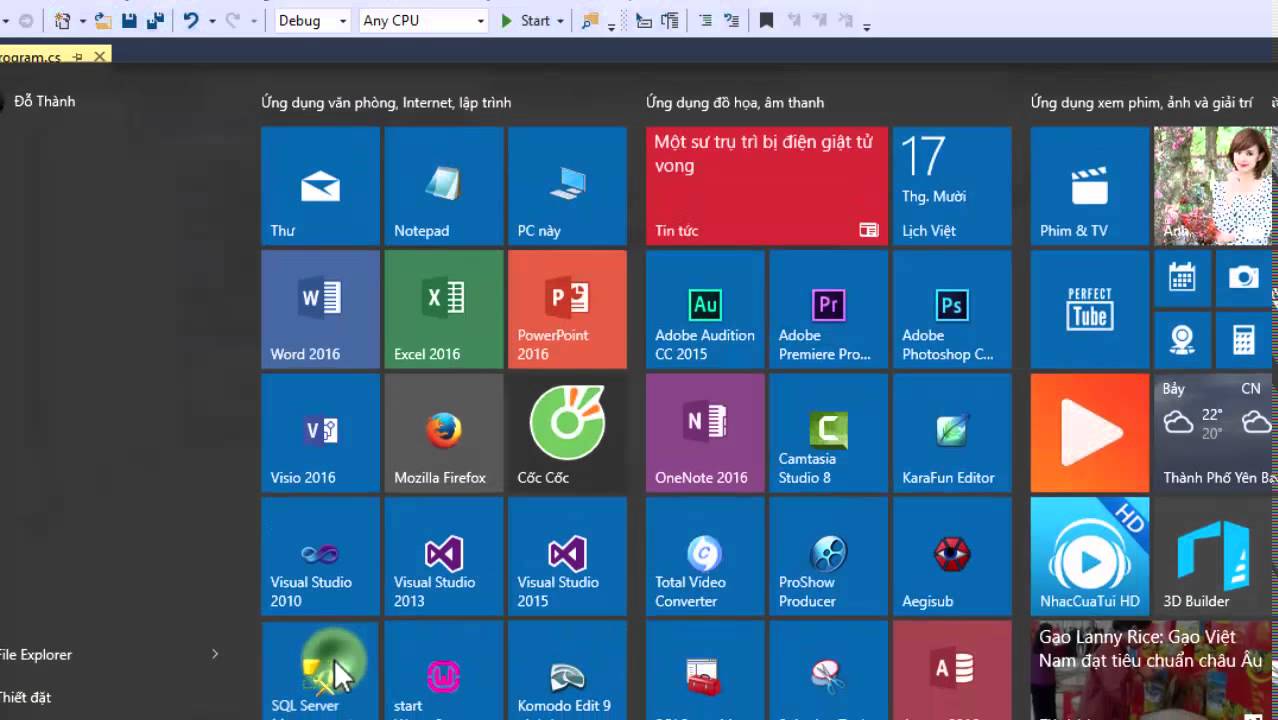Open Adobe Photoshop CC tile
Viewport: 1278px width, 720px height.
click(951, 309)
